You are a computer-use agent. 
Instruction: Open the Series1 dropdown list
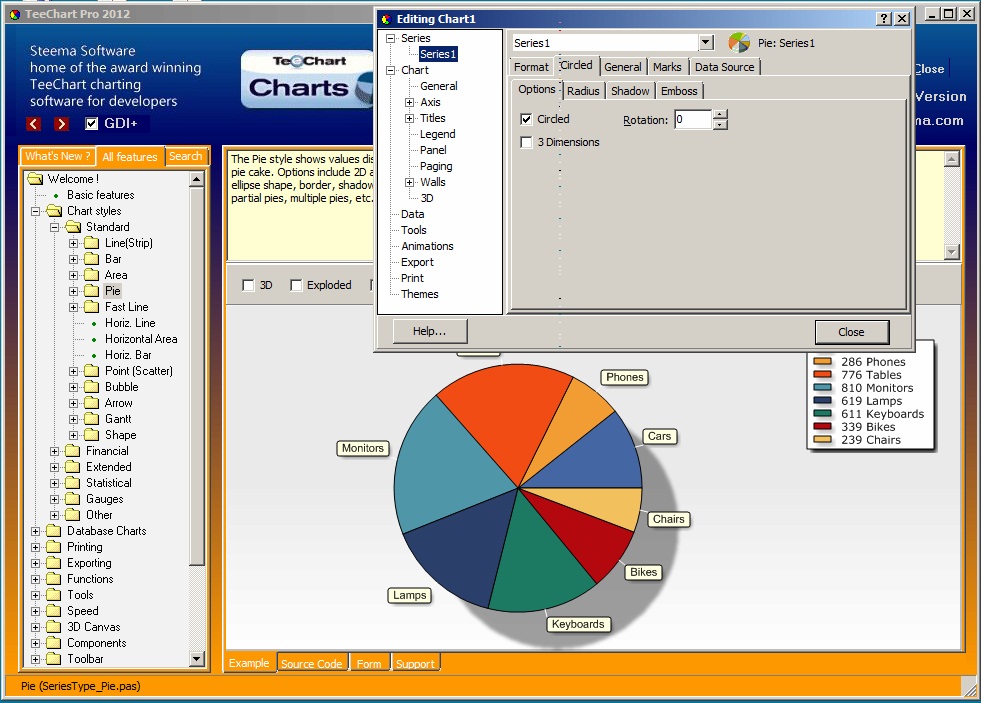click(706, 43)
